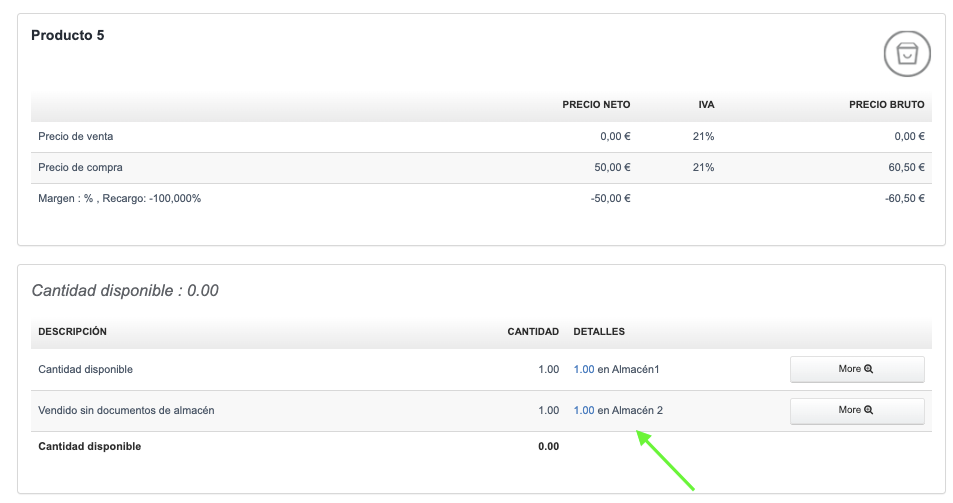The image size is (953, 503).
Task: Select the Precio de venta row label
Action: [x=82, y=137]
